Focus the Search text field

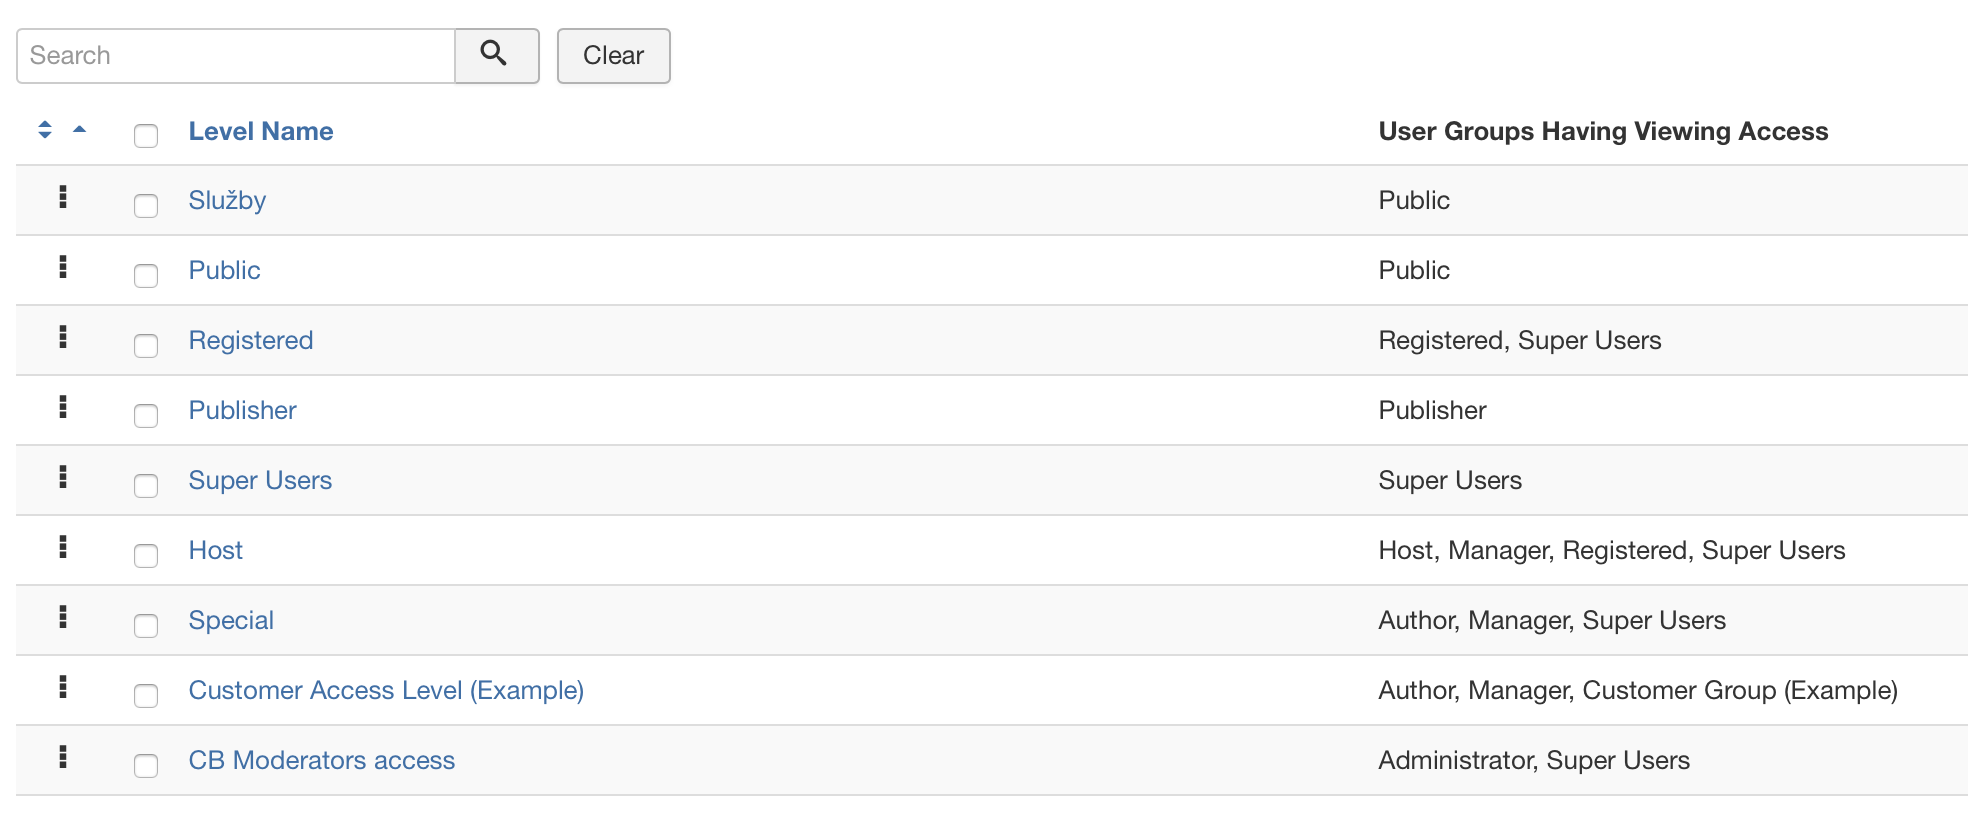pyautogui.click(x=236, y=55)
